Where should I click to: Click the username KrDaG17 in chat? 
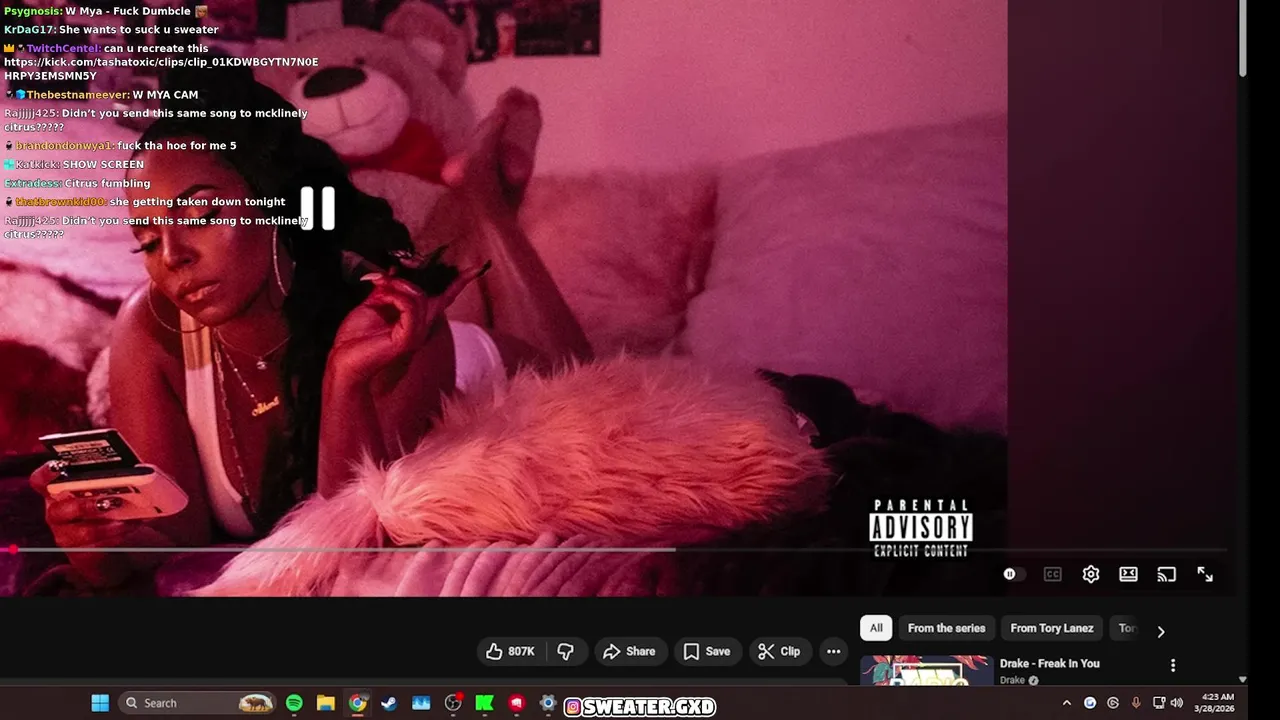point(29,30)
